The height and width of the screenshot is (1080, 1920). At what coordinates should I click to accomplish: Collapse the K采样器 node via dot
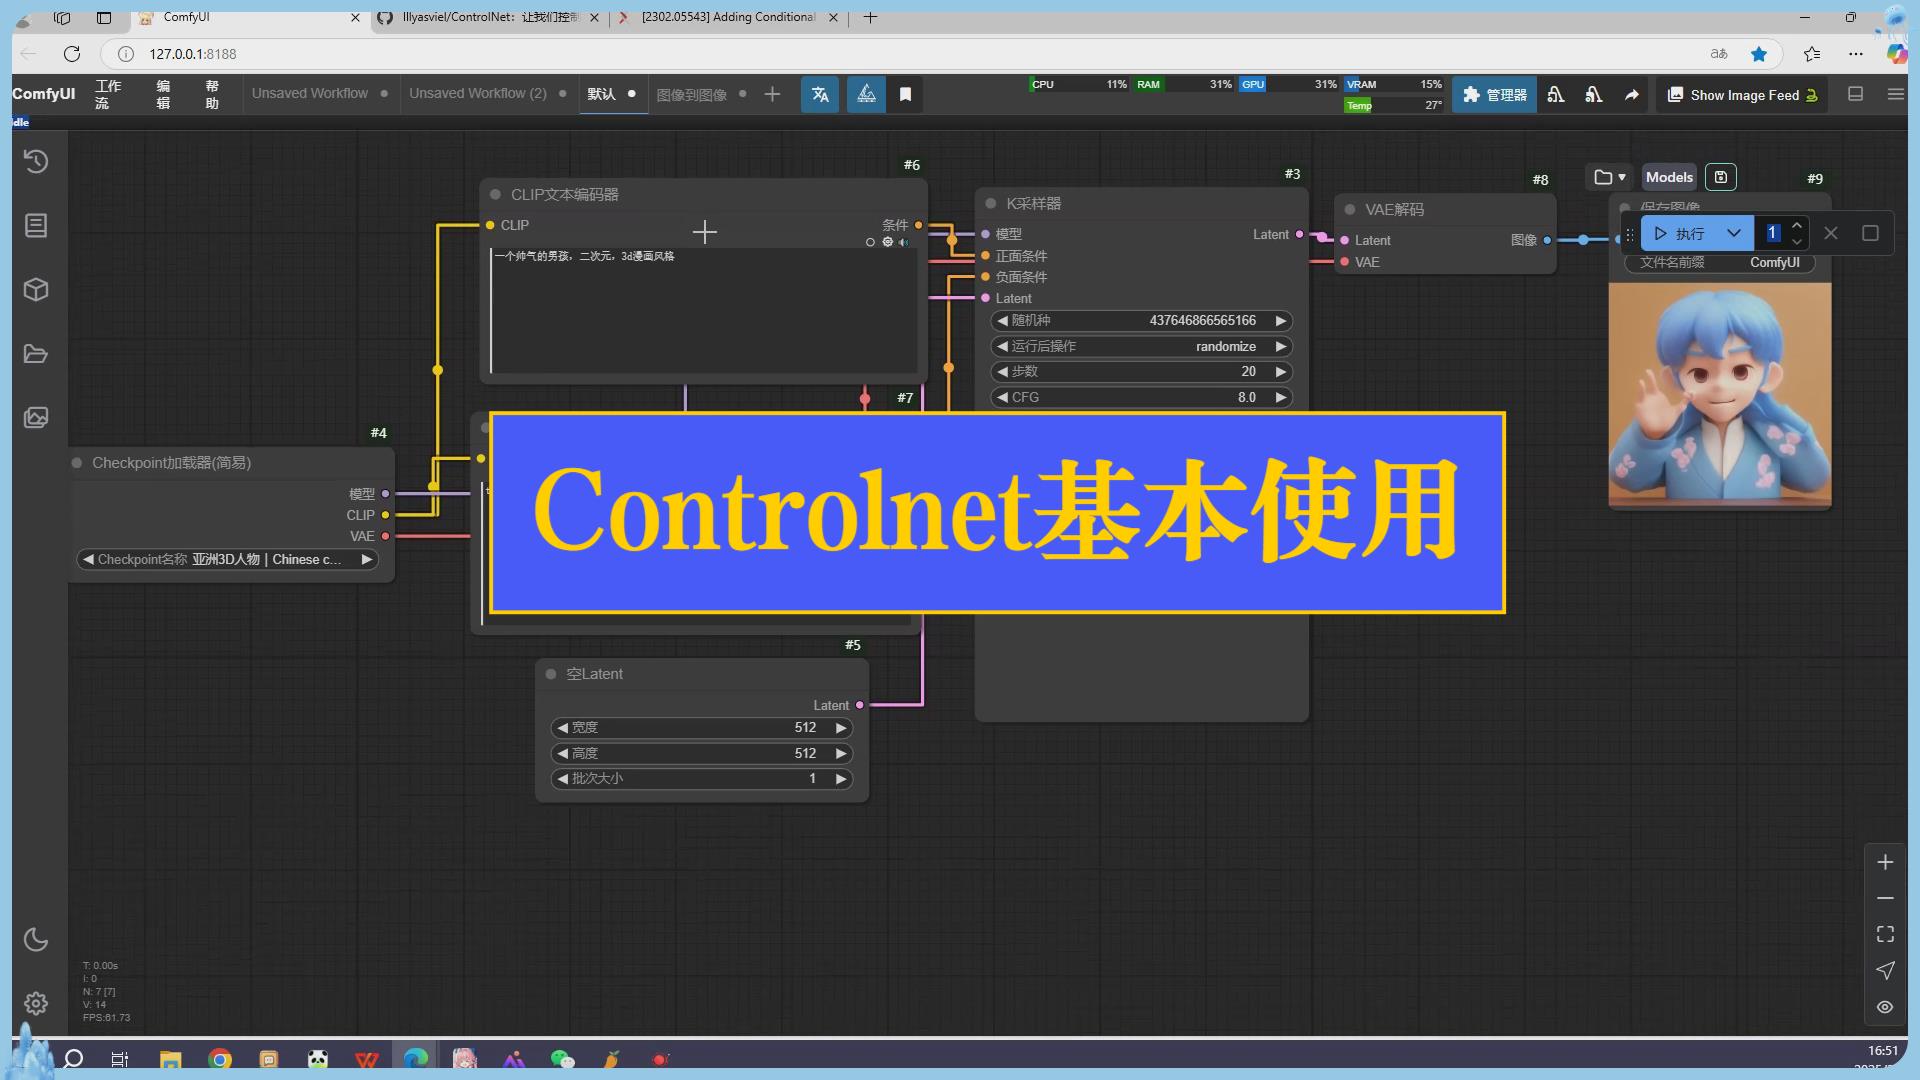[x=991, y=203]
